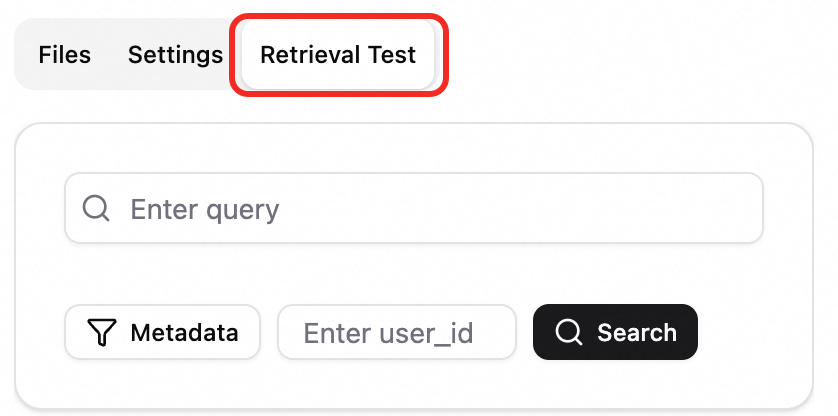Select the Retrieval Test tab

(x=338, y=55)
